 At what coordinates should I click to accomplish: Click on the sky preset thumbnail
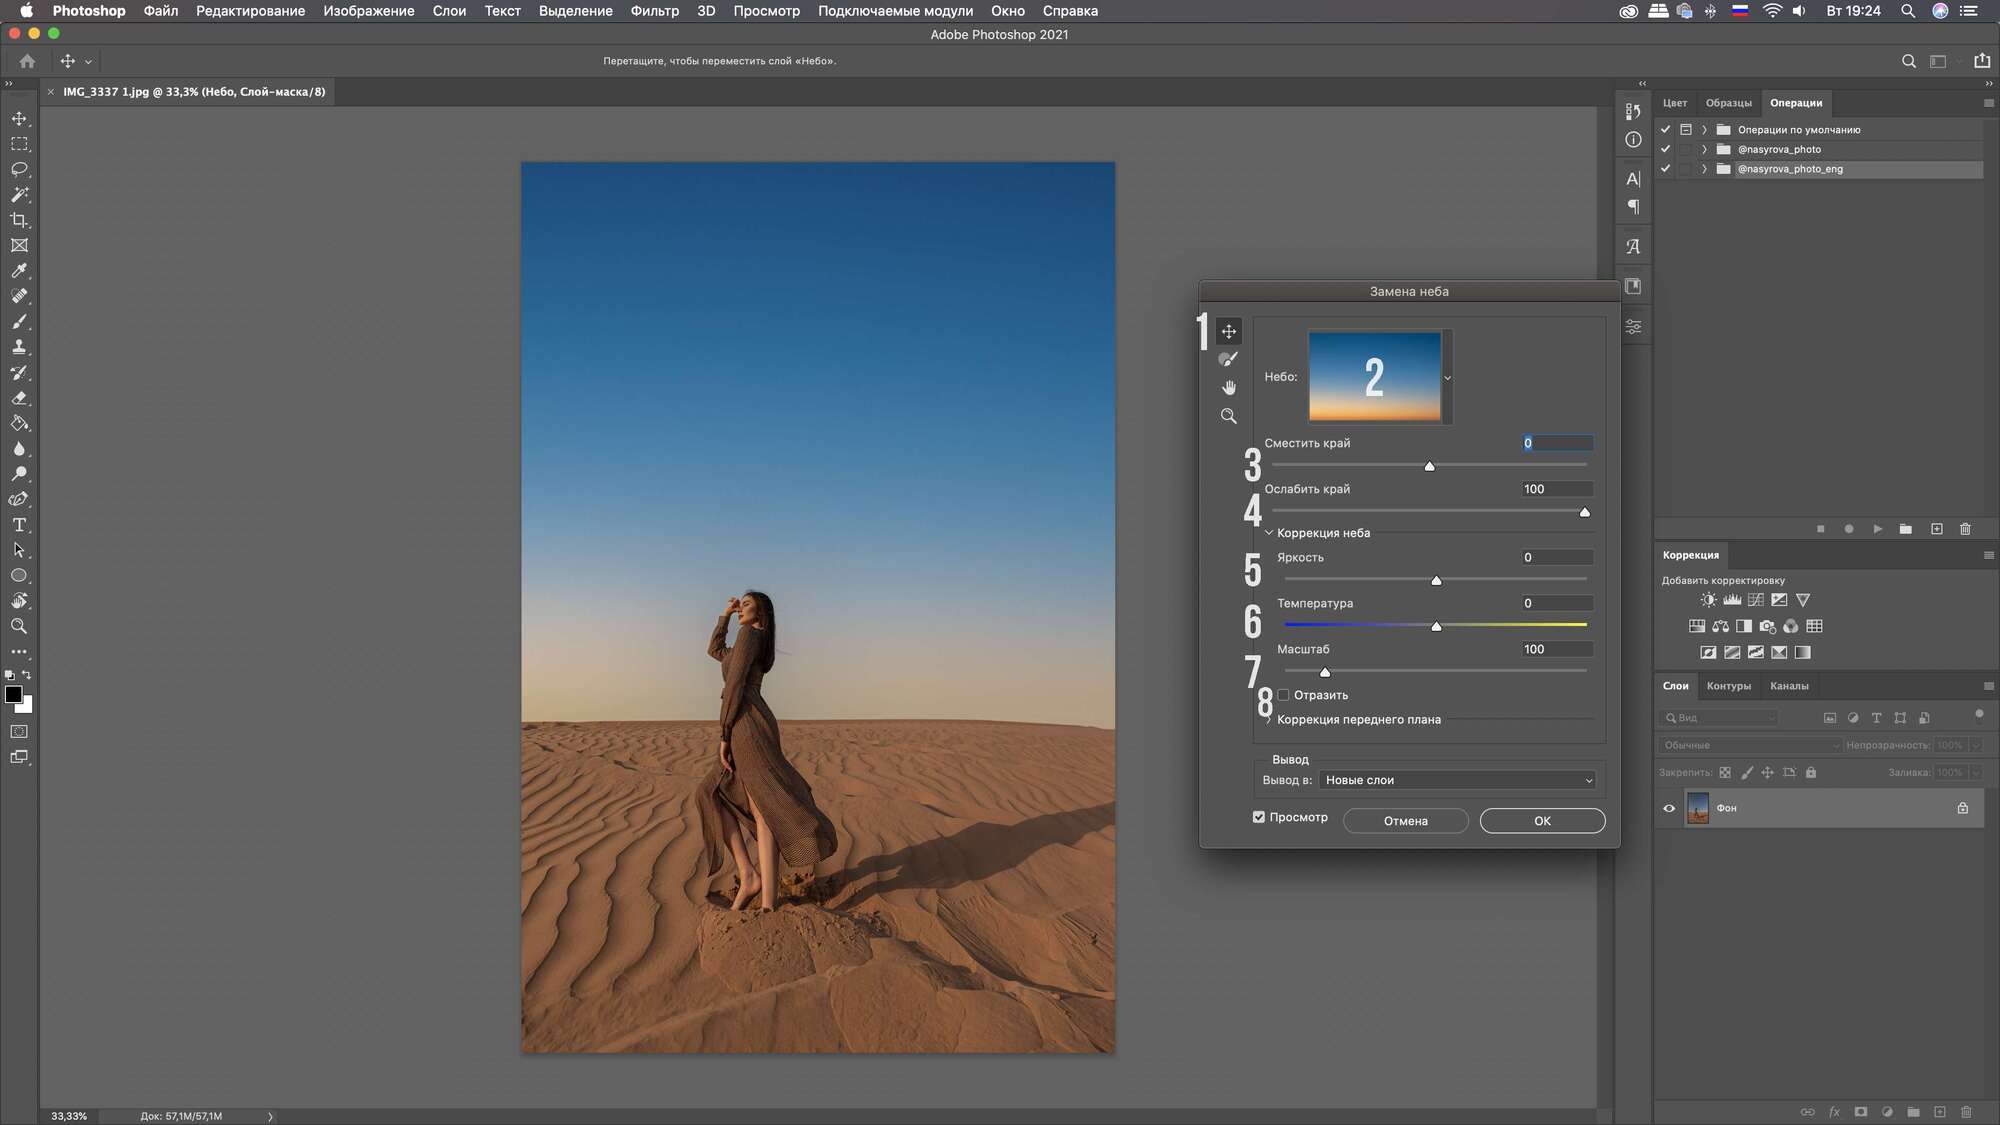point(1375,375)
